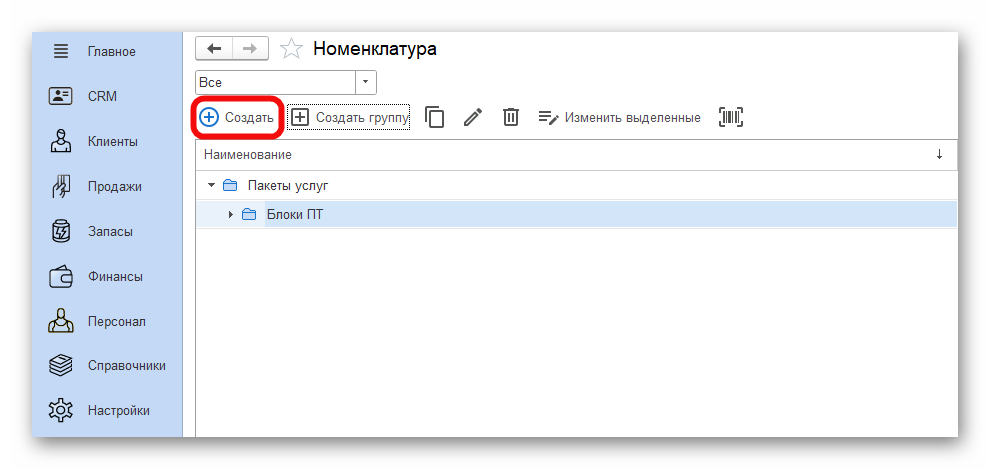Click inside the Все filter field
The height and width of the screenshot is (469, 990).
276,83
